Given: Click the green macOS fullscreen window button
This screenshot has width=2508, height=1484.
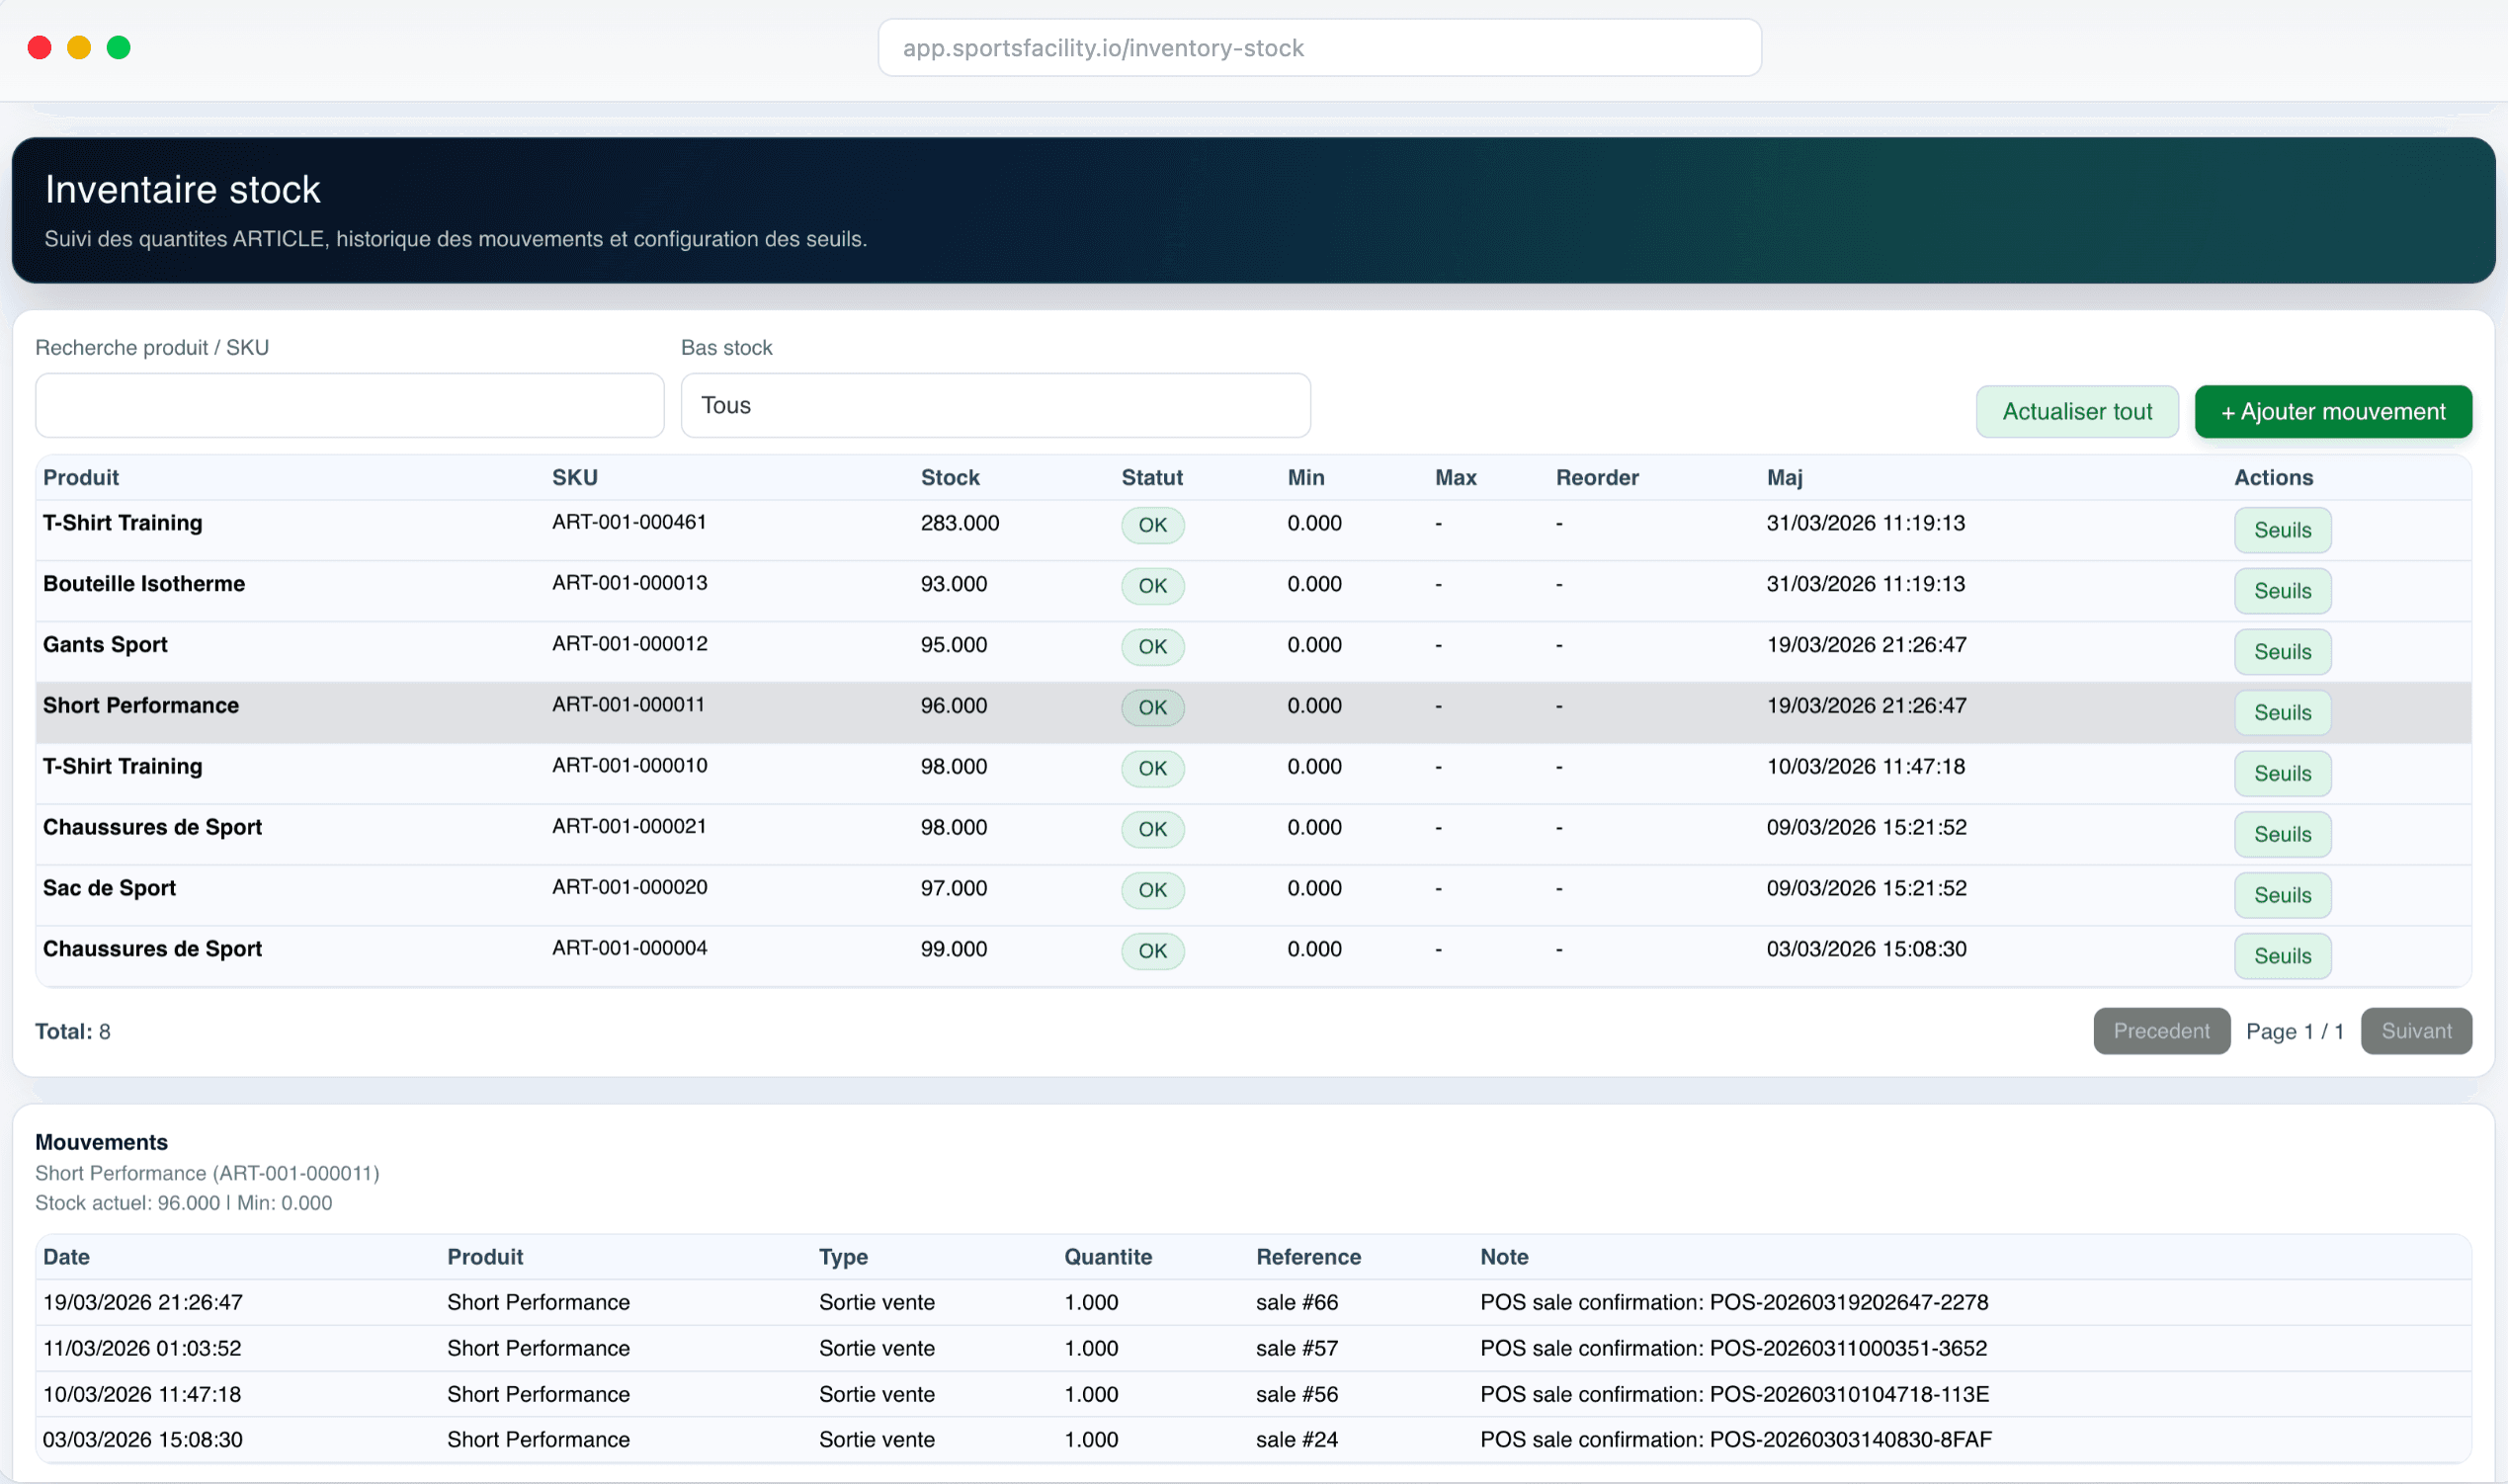Looking at the screenshot, I should pyautogui.click(x=119, y=48).
